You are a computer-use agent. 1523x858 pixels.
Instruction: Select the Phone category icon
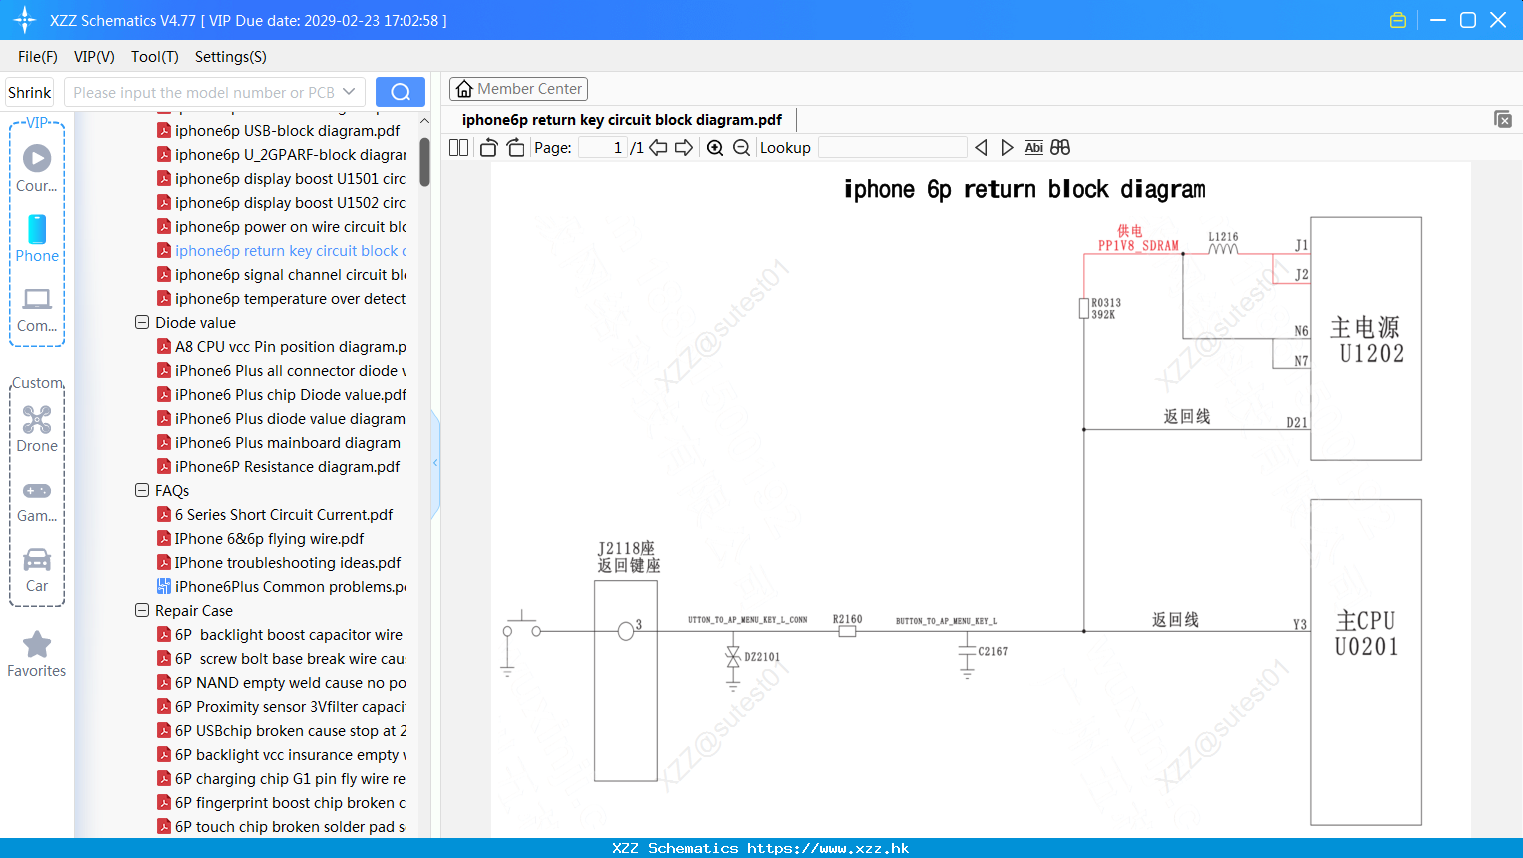tap(37, 239)
